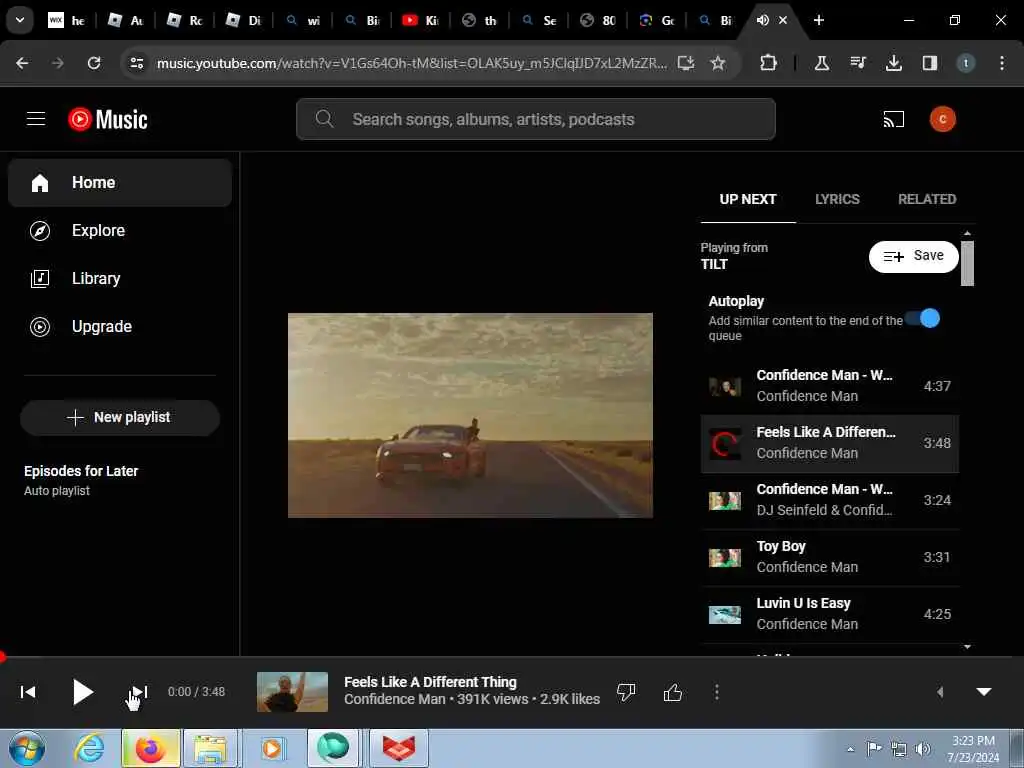Switch to the LYRICS tab
Image resolution: width=1024 pixels, height=768 pixels.
click(x=837, y=199)
